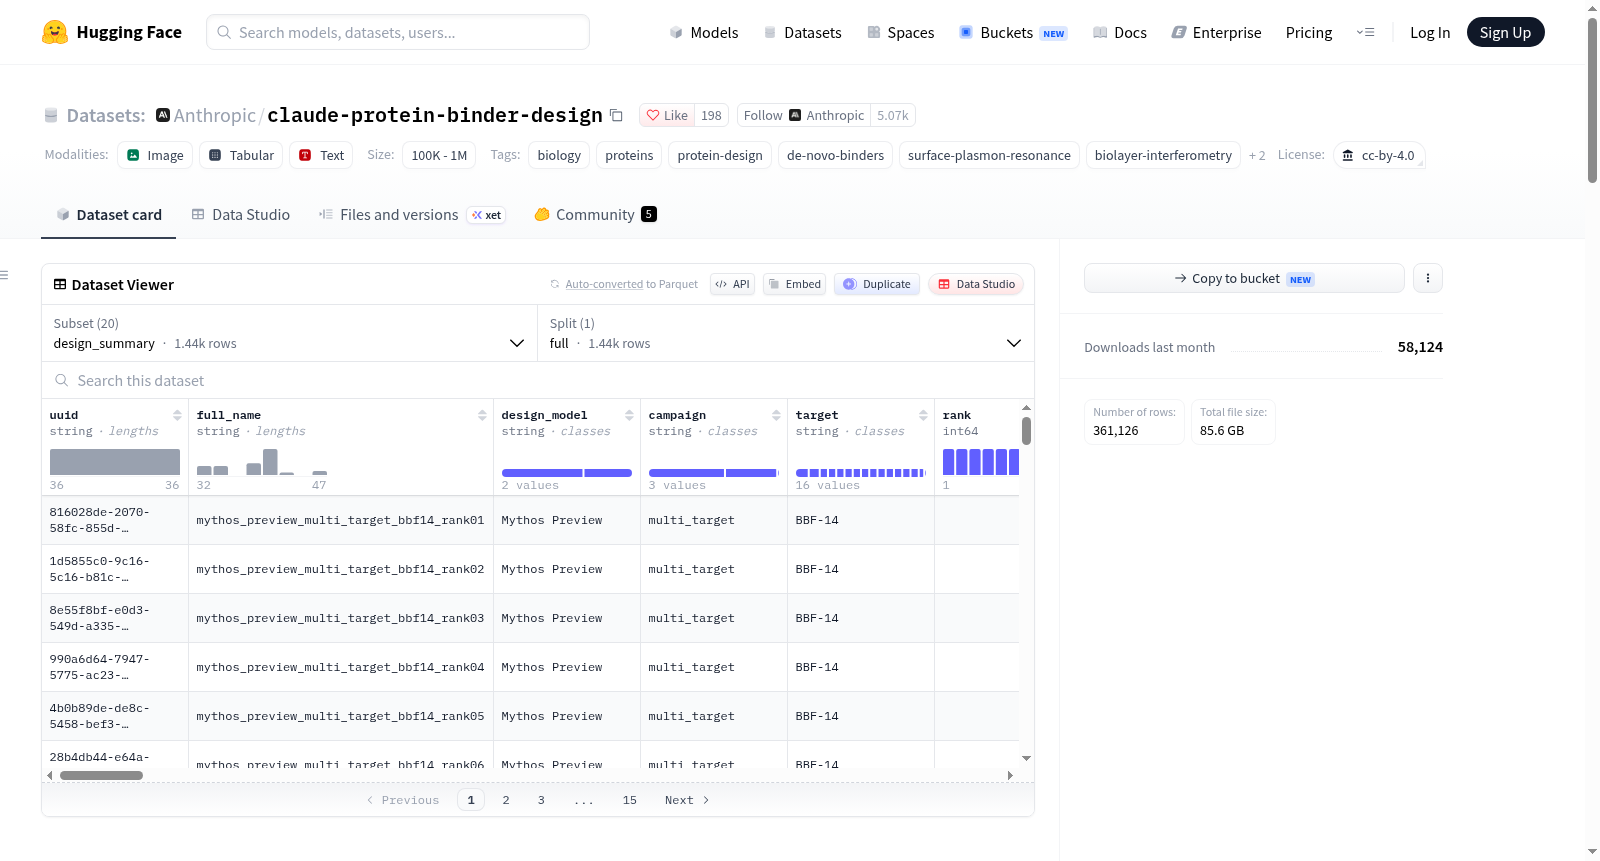Click the full_name length histogram
Viewport: 1600px width, 861px height.
[x=262, y=462]
